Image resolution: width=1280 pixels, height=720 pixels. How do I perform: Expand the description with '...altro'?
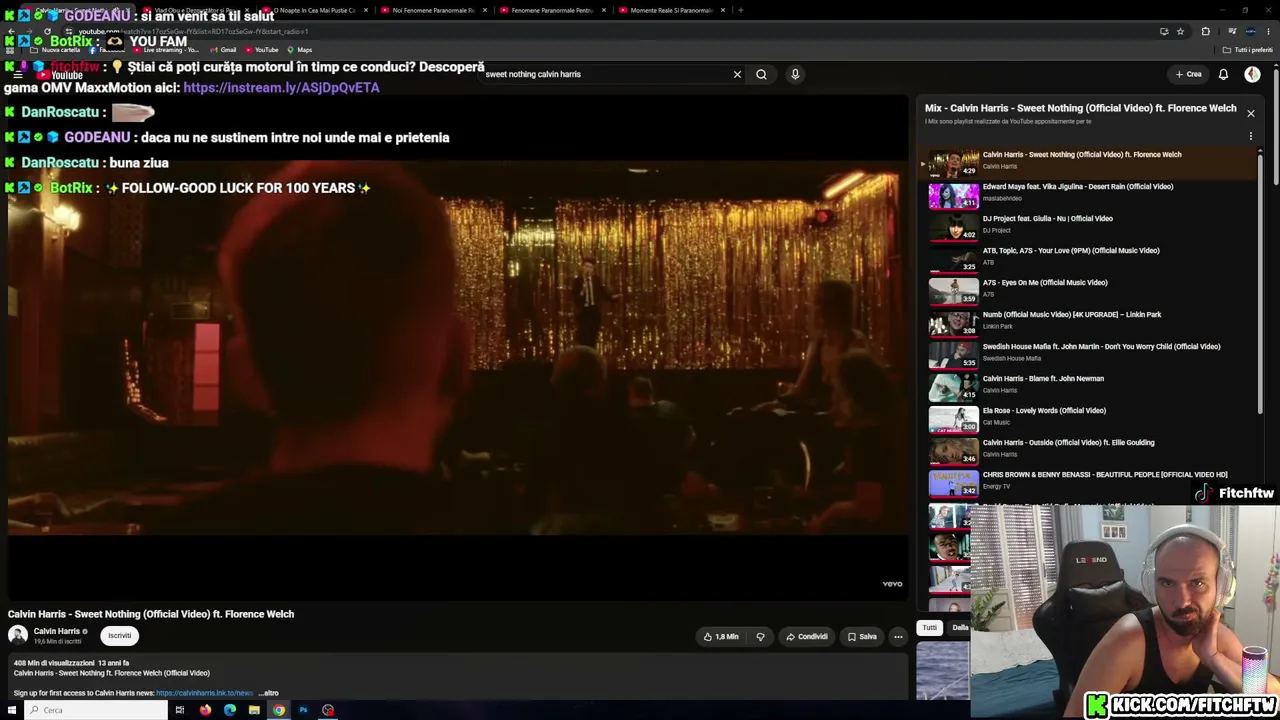[x=269, y=693]
